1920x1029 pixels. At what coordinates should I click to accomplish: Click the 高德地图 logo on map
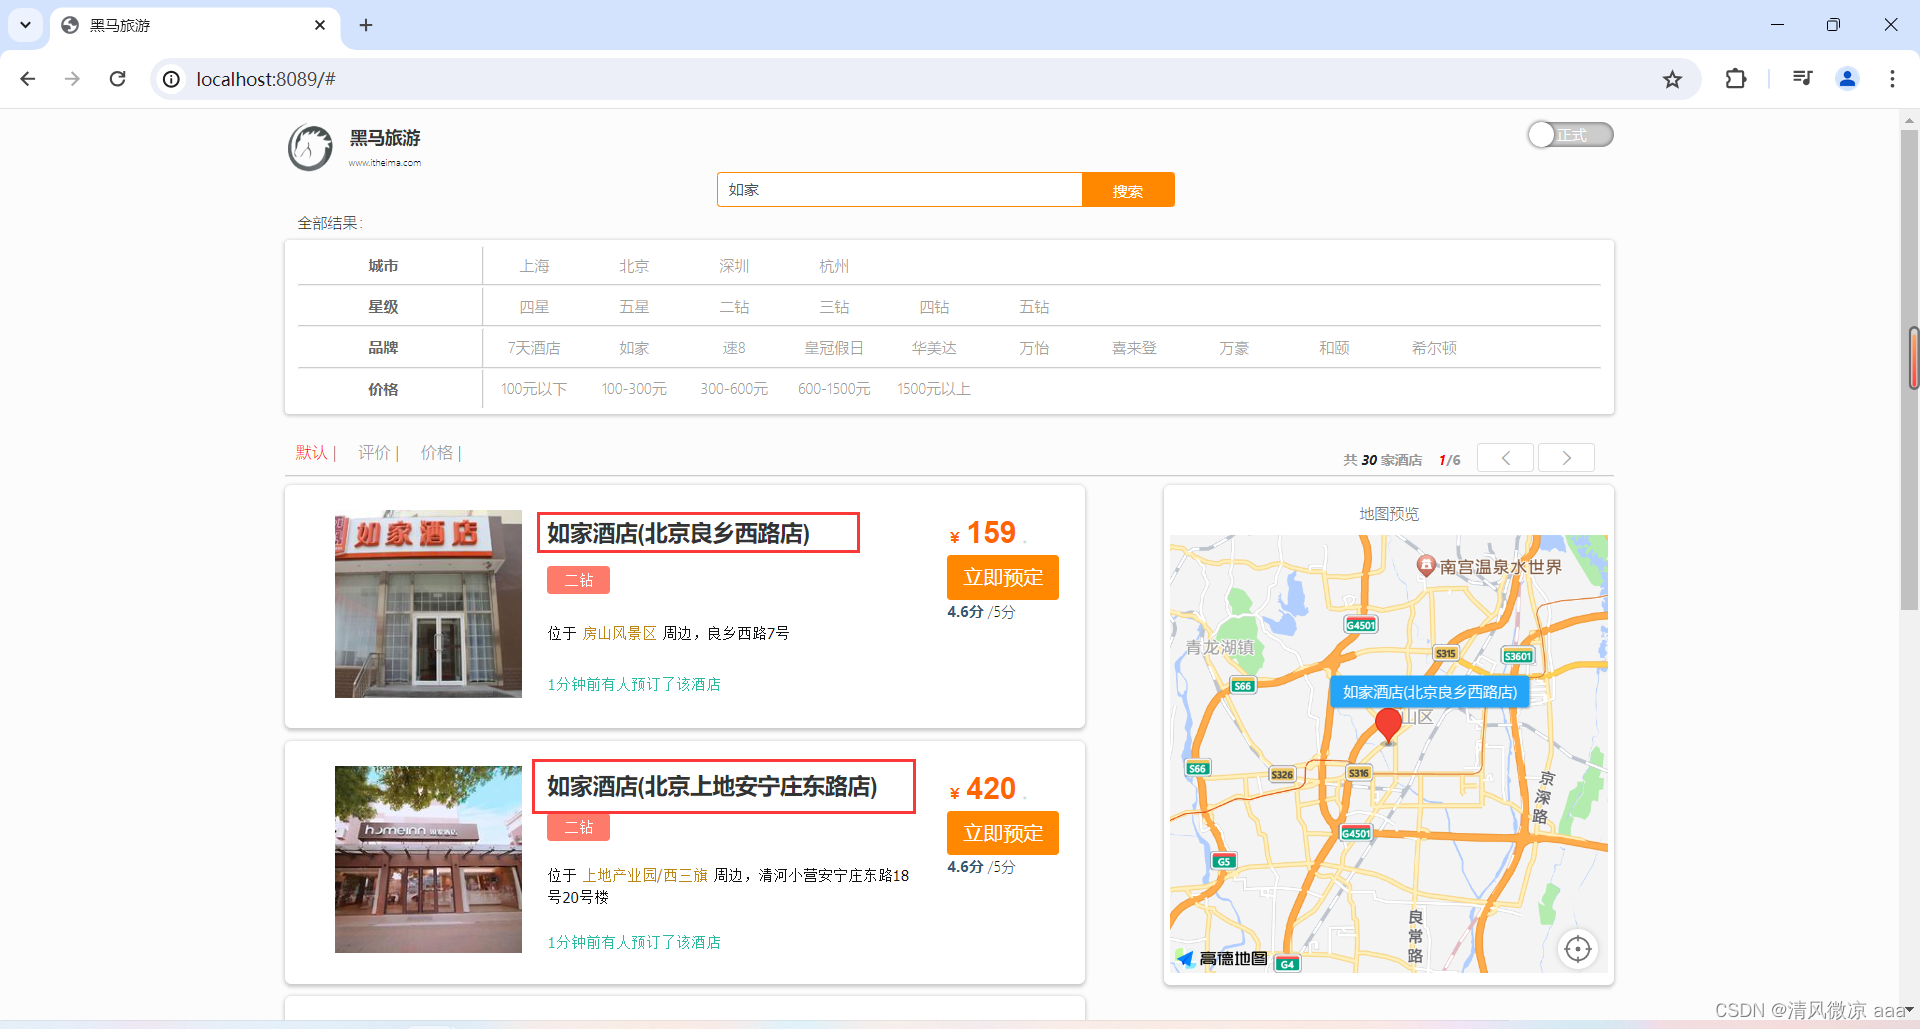1222,959
